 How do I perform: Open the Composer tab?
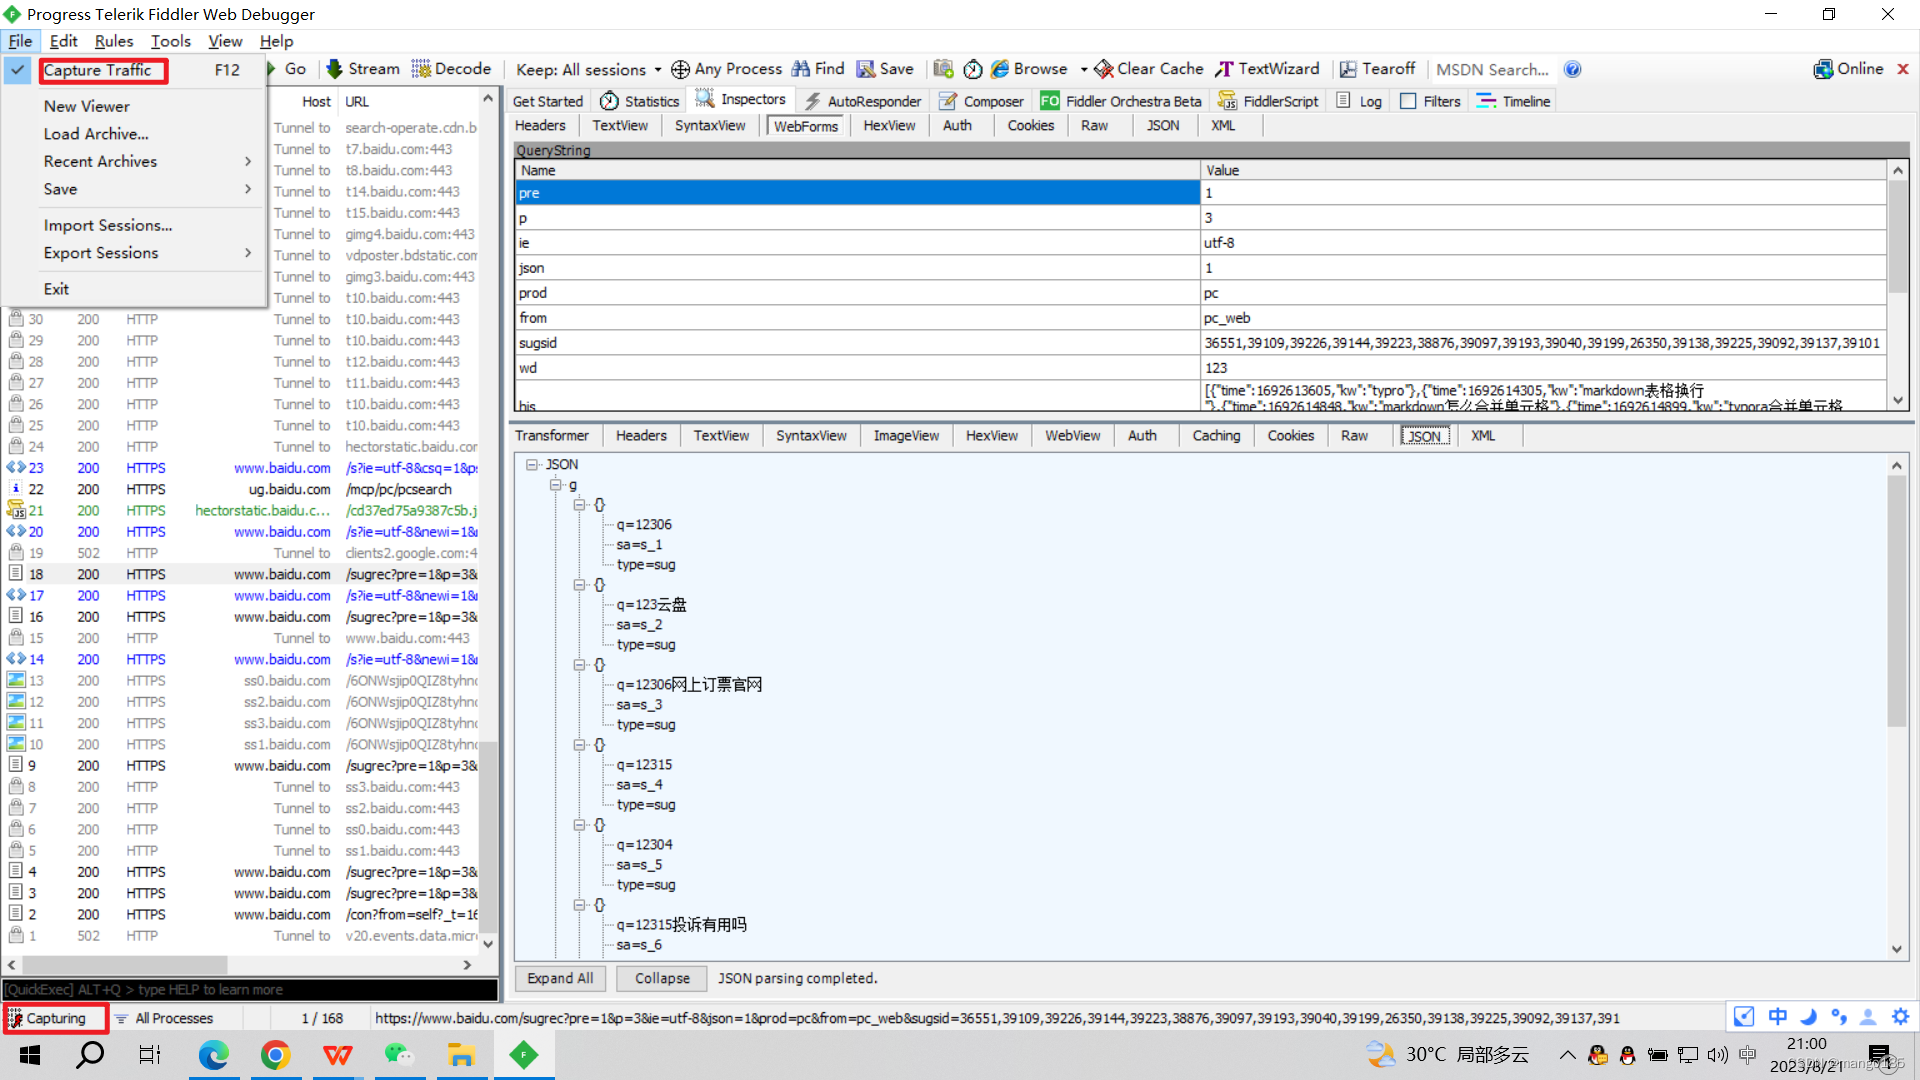tap(981, 101)
